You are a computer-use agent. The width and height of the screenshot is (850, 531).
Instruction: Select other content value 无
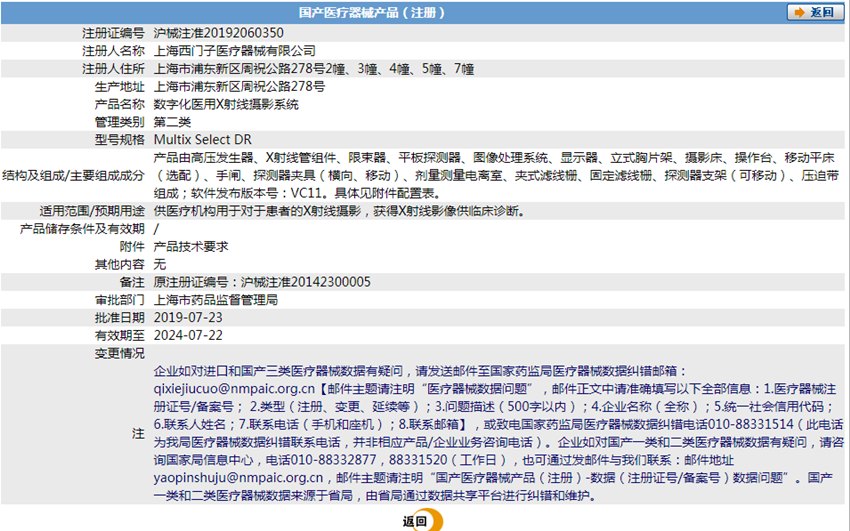[x=159, y=264]
